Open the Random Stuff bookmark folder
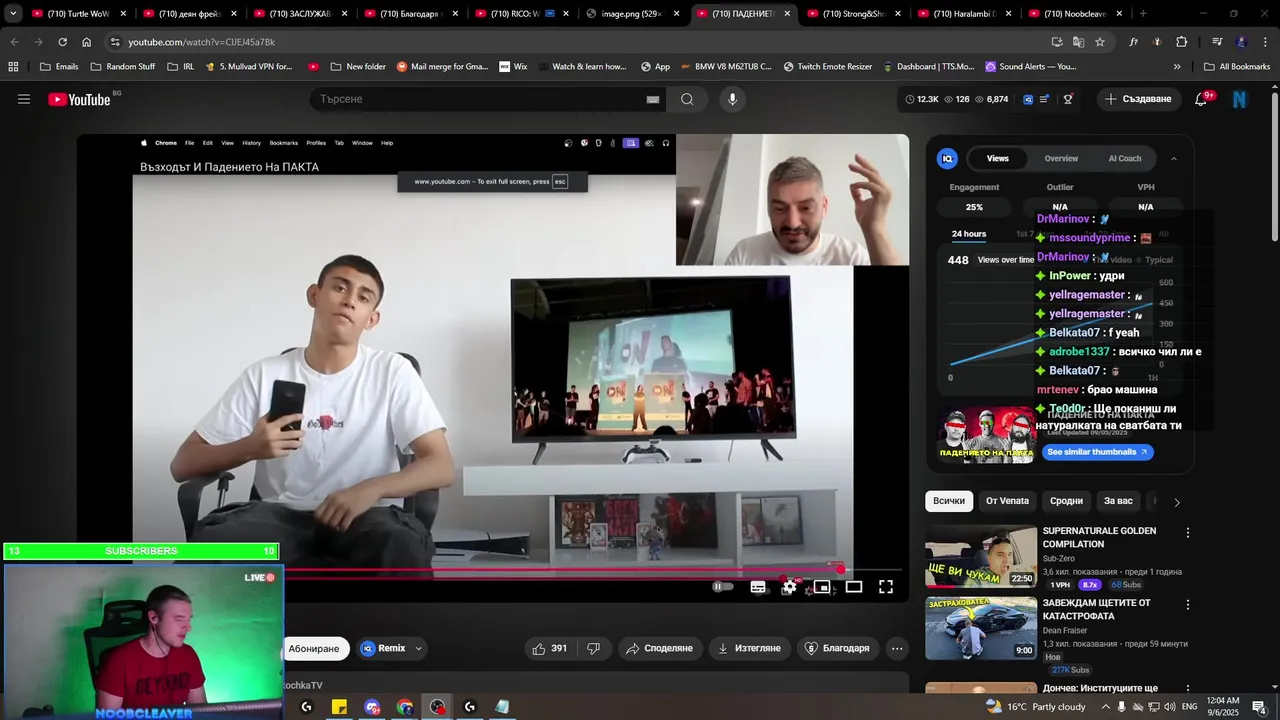Image resolution: width=1280 pixels, height=720 pixels. tap(122, 66)
